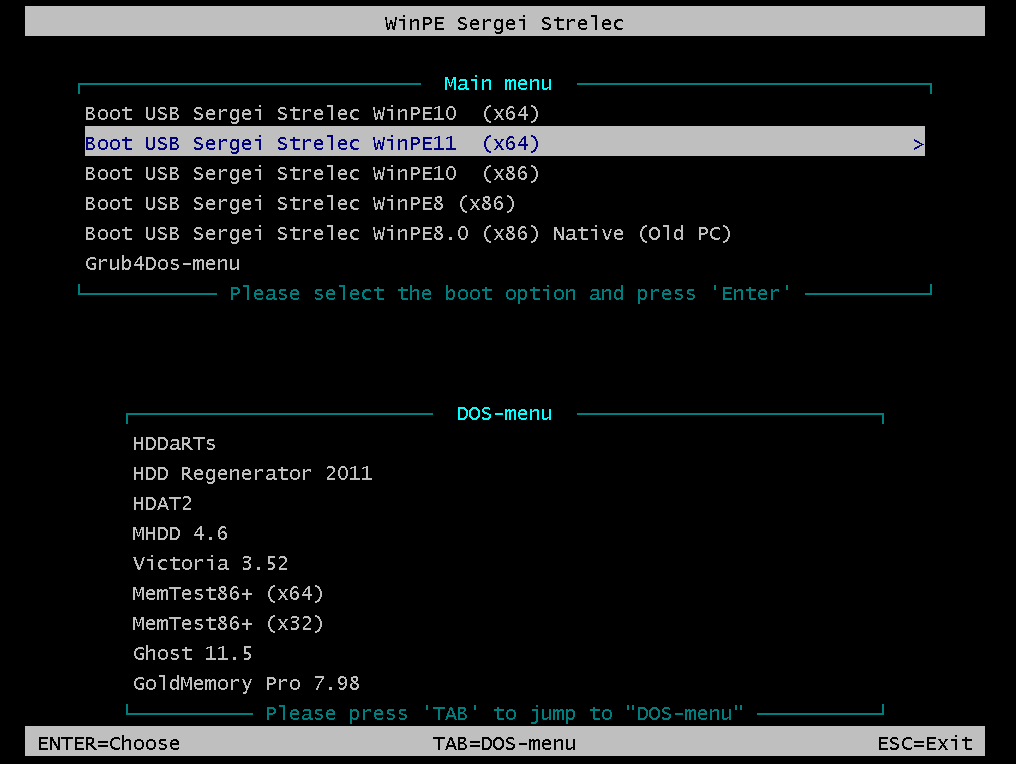This screenshot has width=1016, height=764.
Task: Click ENTER=Choose in the bottom bar
Action: tap(109, 743)
